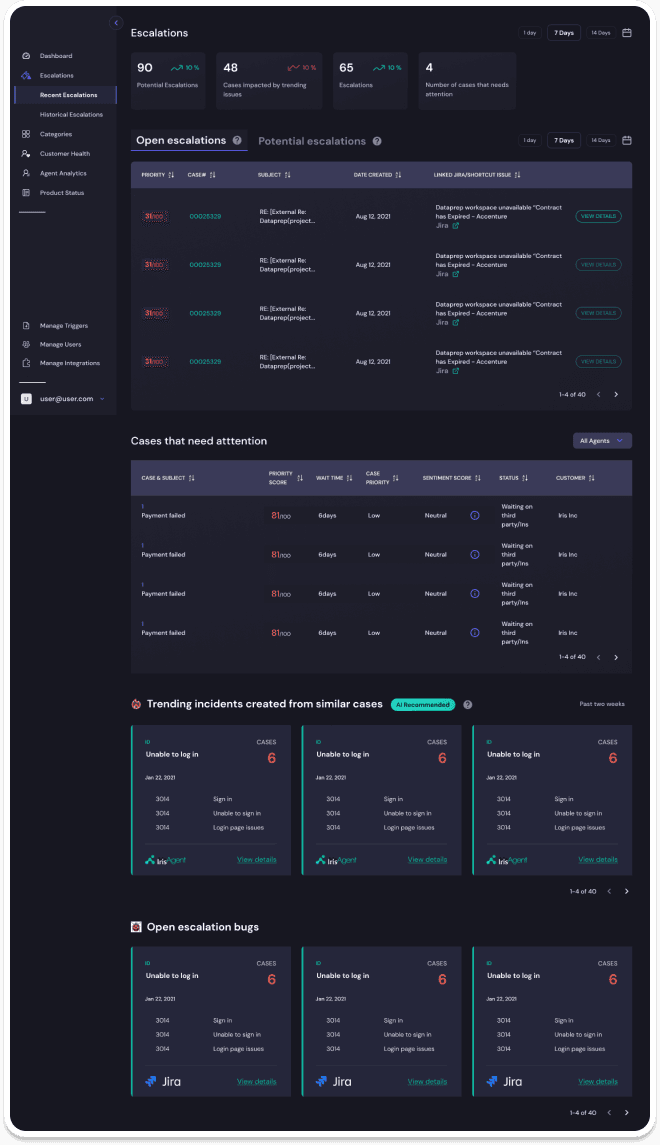The image size is (660, 1145).
Task: Click the Categories grid icon
Action: (x=26, y=134)
